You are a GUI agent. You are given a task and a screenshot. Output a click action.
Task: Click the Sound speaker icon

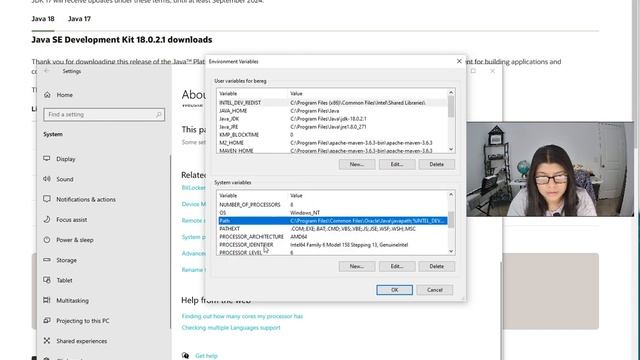click(x=47, y=179)
